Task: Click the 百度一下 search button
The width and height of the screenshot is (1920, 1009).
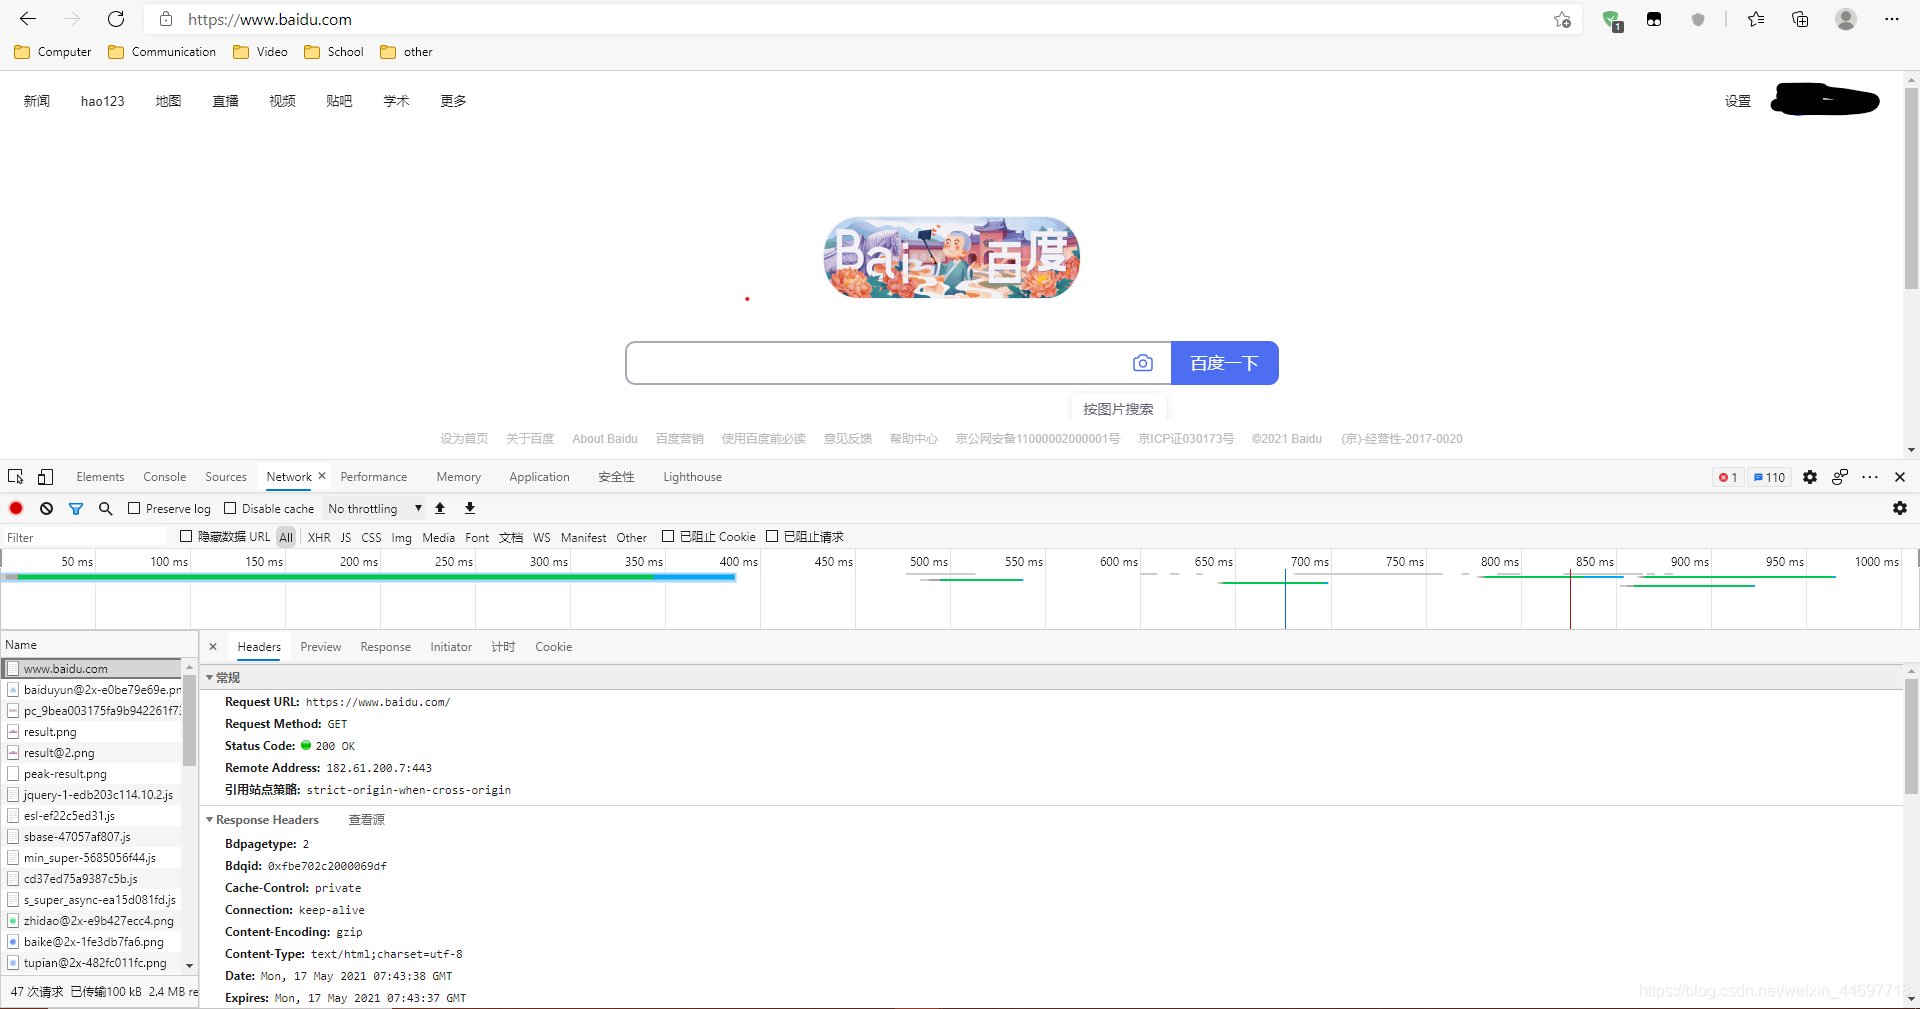Action: click(x=1225, y=363)
